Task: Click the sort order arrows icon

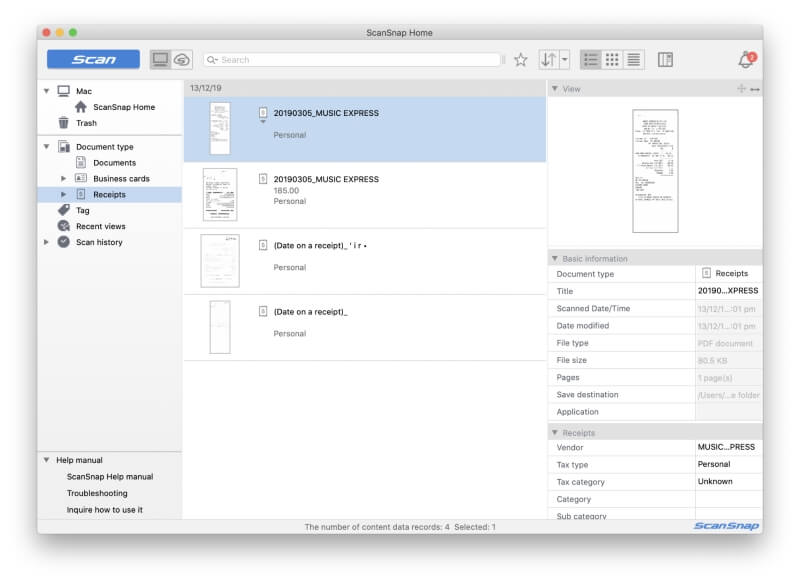Action: pyautogui.click(x=548, y=60)
